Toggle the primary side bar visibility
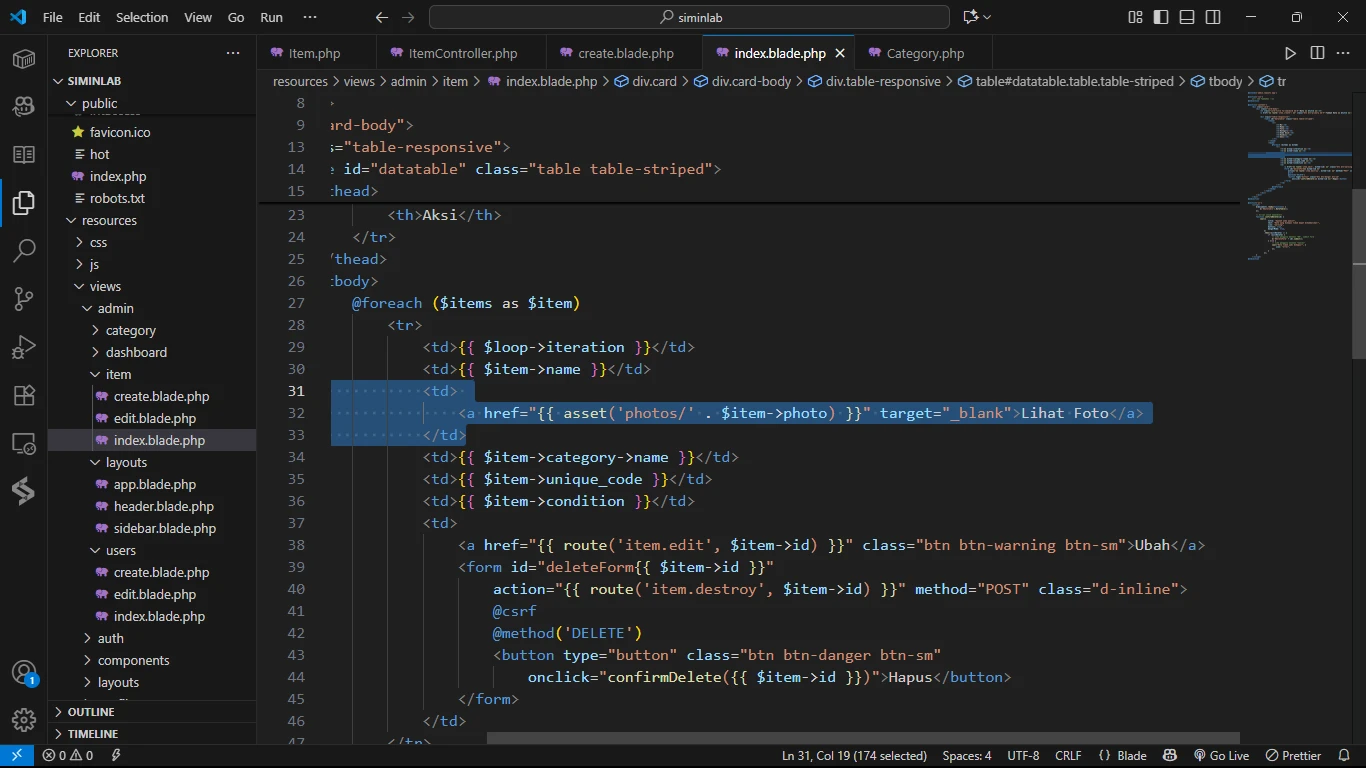 (1161, 17)
